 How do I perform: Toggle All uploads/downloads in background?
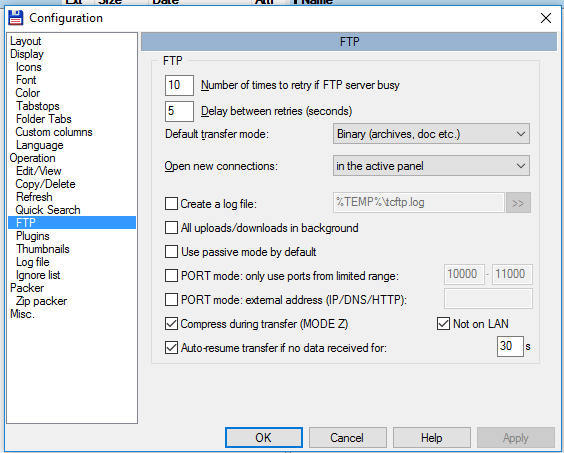point(171,228)
